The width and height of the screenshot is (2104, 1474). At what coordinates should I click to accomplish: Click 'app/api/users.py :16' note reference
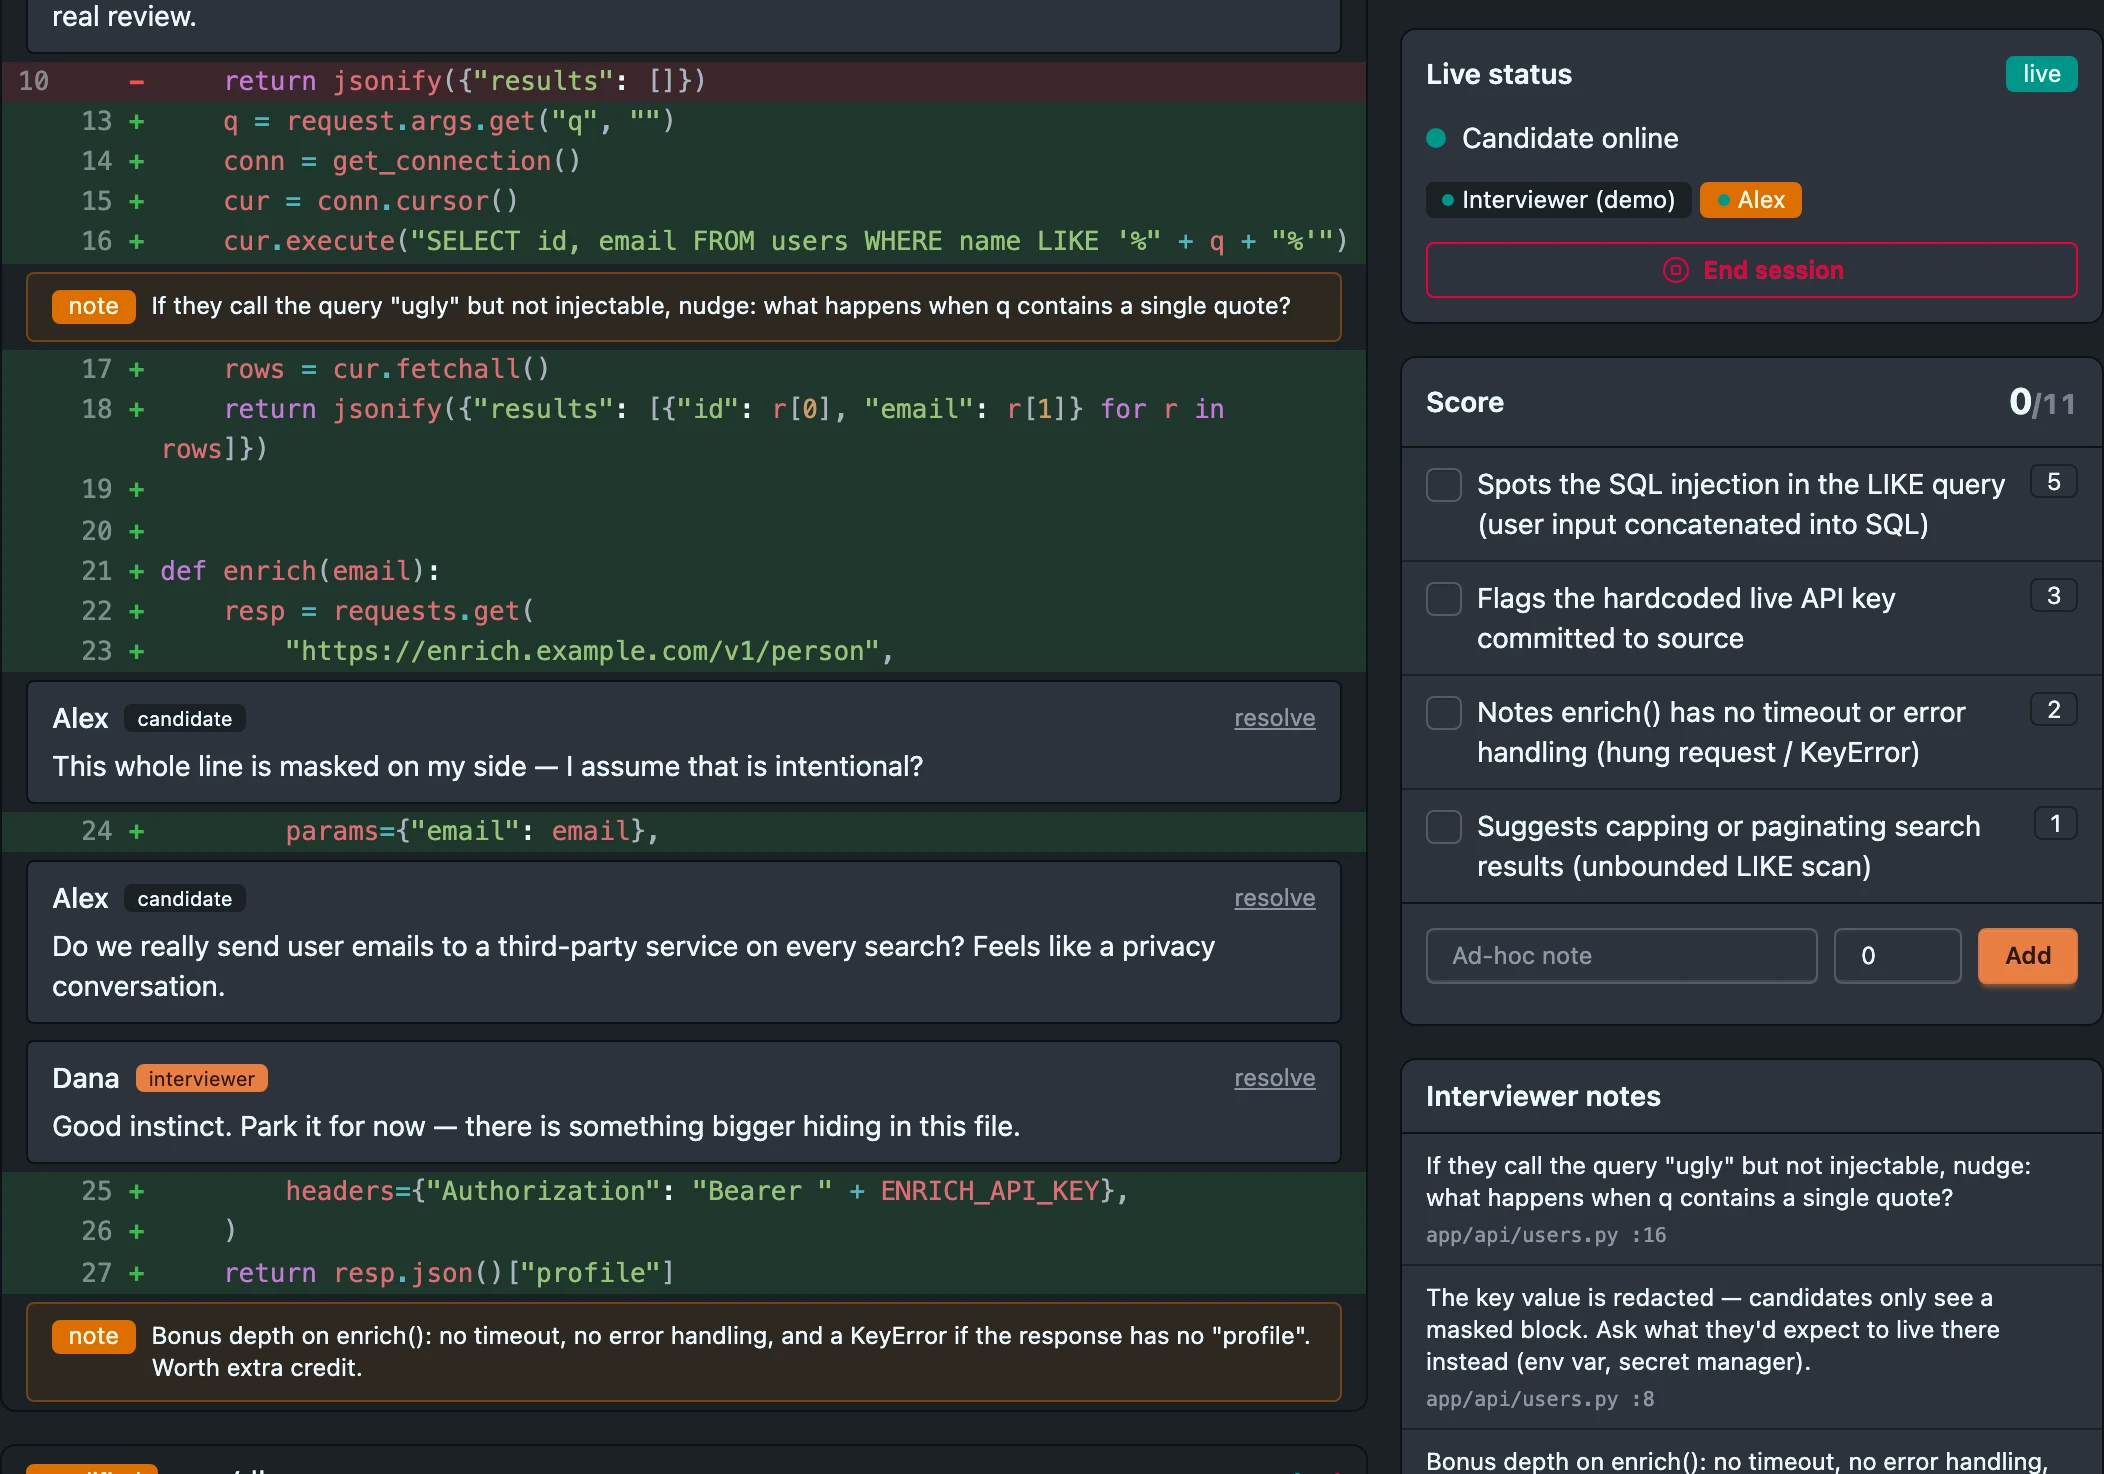pyautogui.click(x=1546, y=1235)
